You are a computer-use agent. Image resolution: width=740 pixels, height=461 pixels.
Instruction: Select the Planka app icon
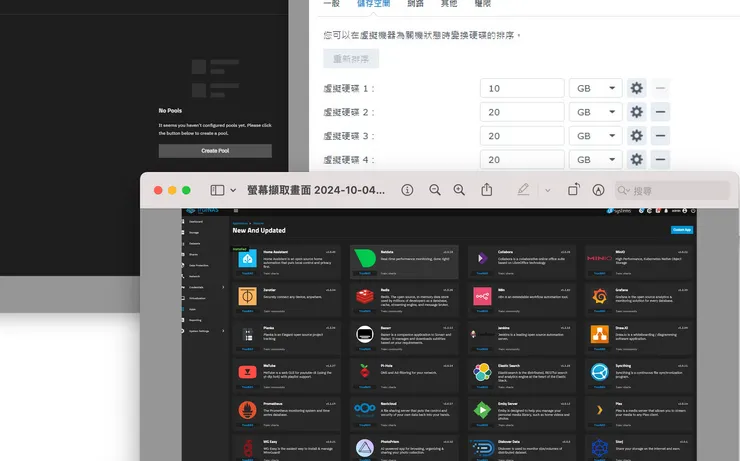click(x=247, y=335)
